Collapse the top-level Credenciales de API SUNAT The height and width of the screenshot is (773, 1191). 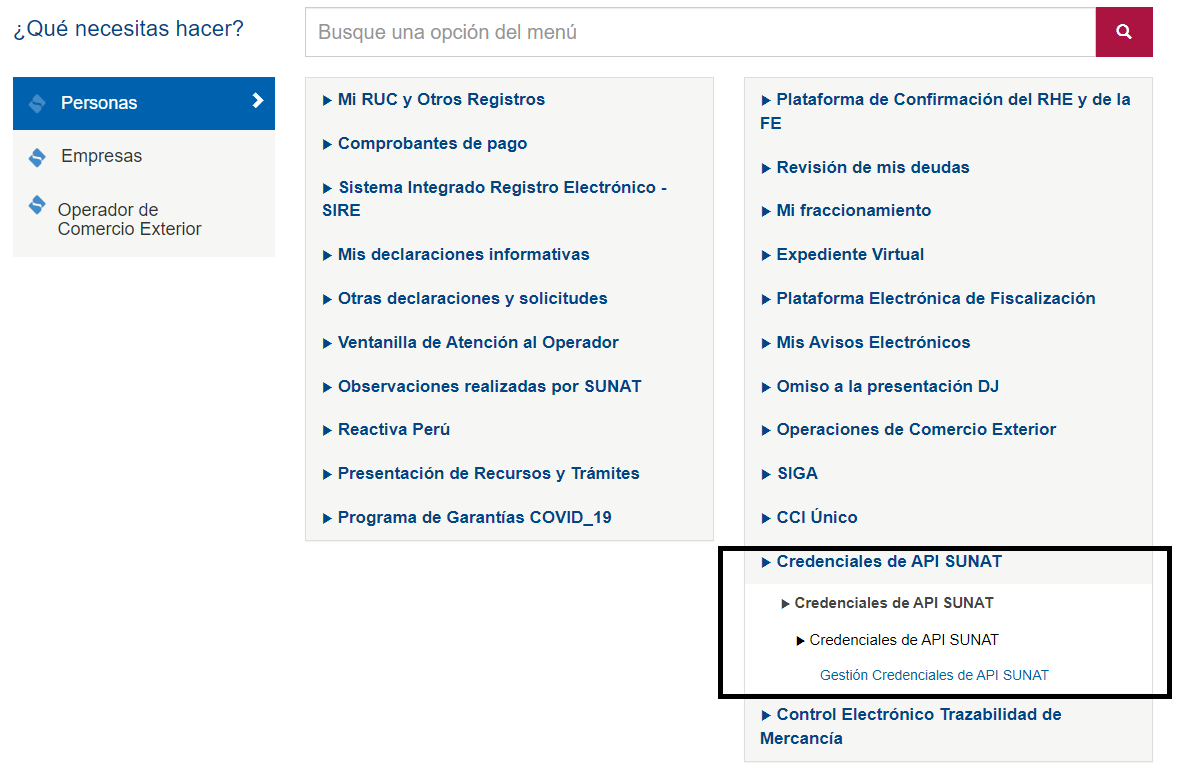881,561
